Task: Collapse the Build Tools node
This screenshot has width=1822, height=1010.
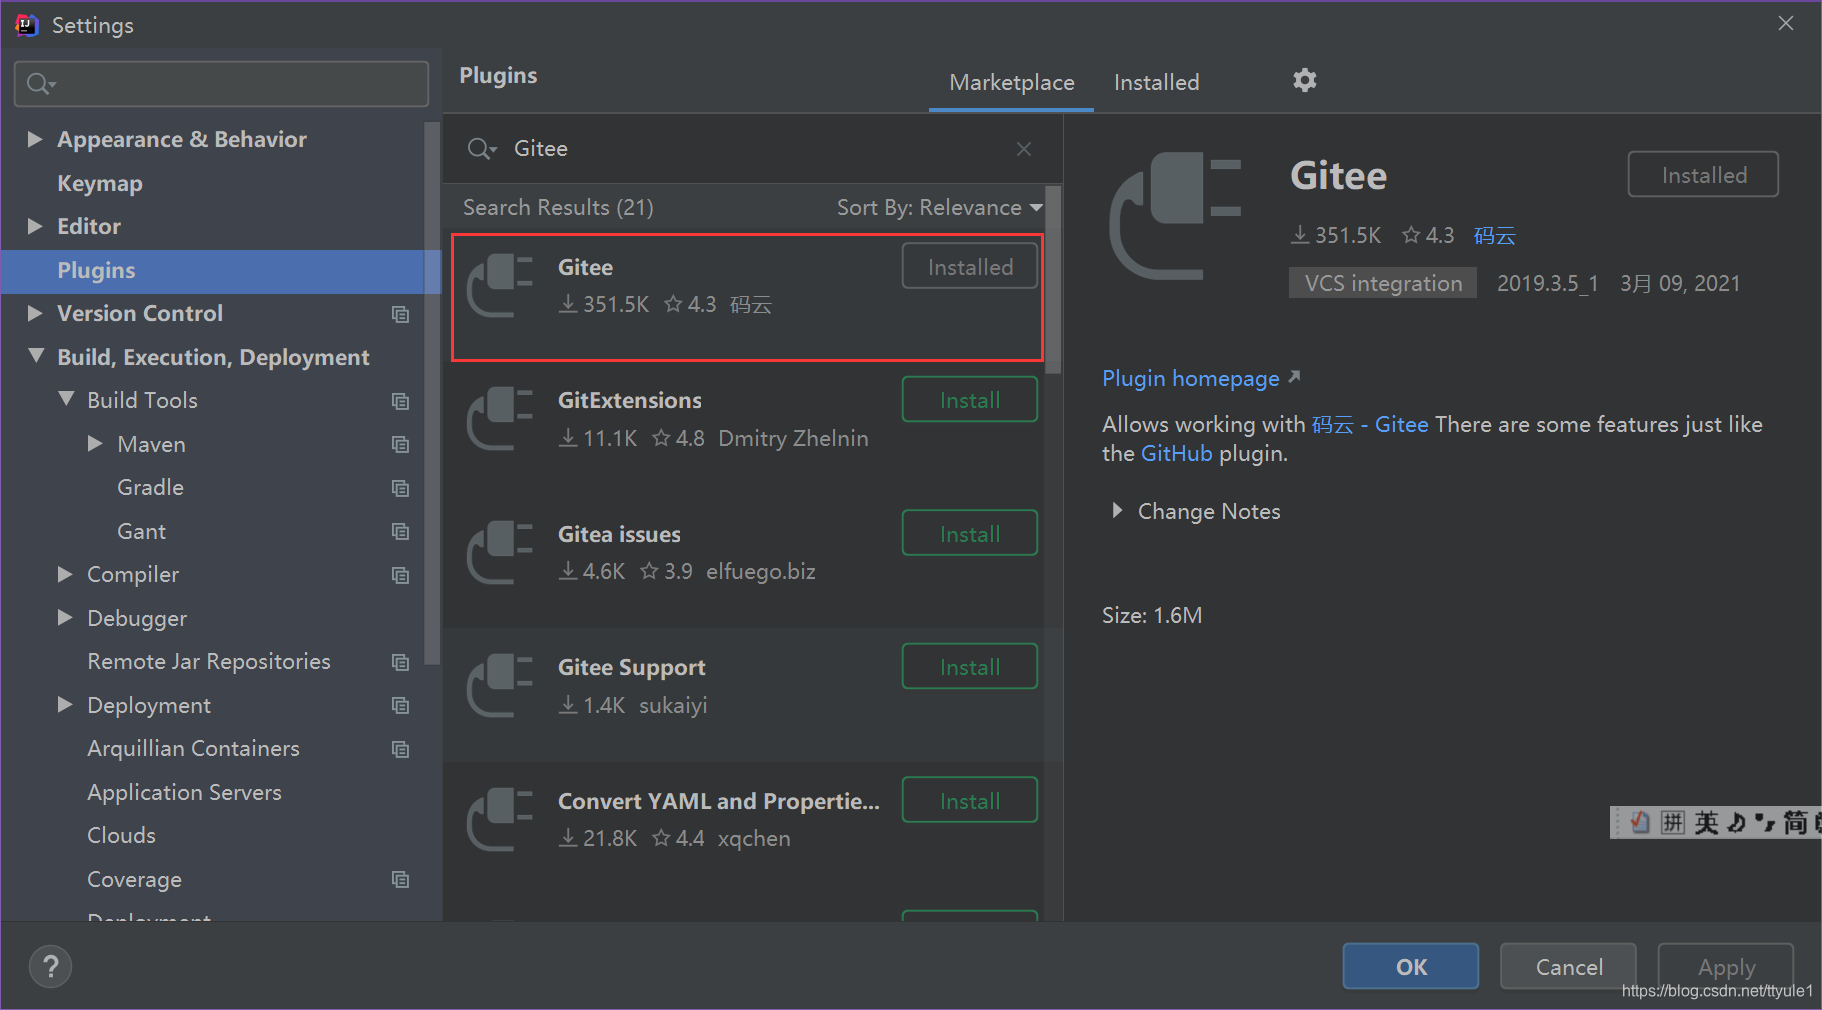Action: (x=66, y=399)
